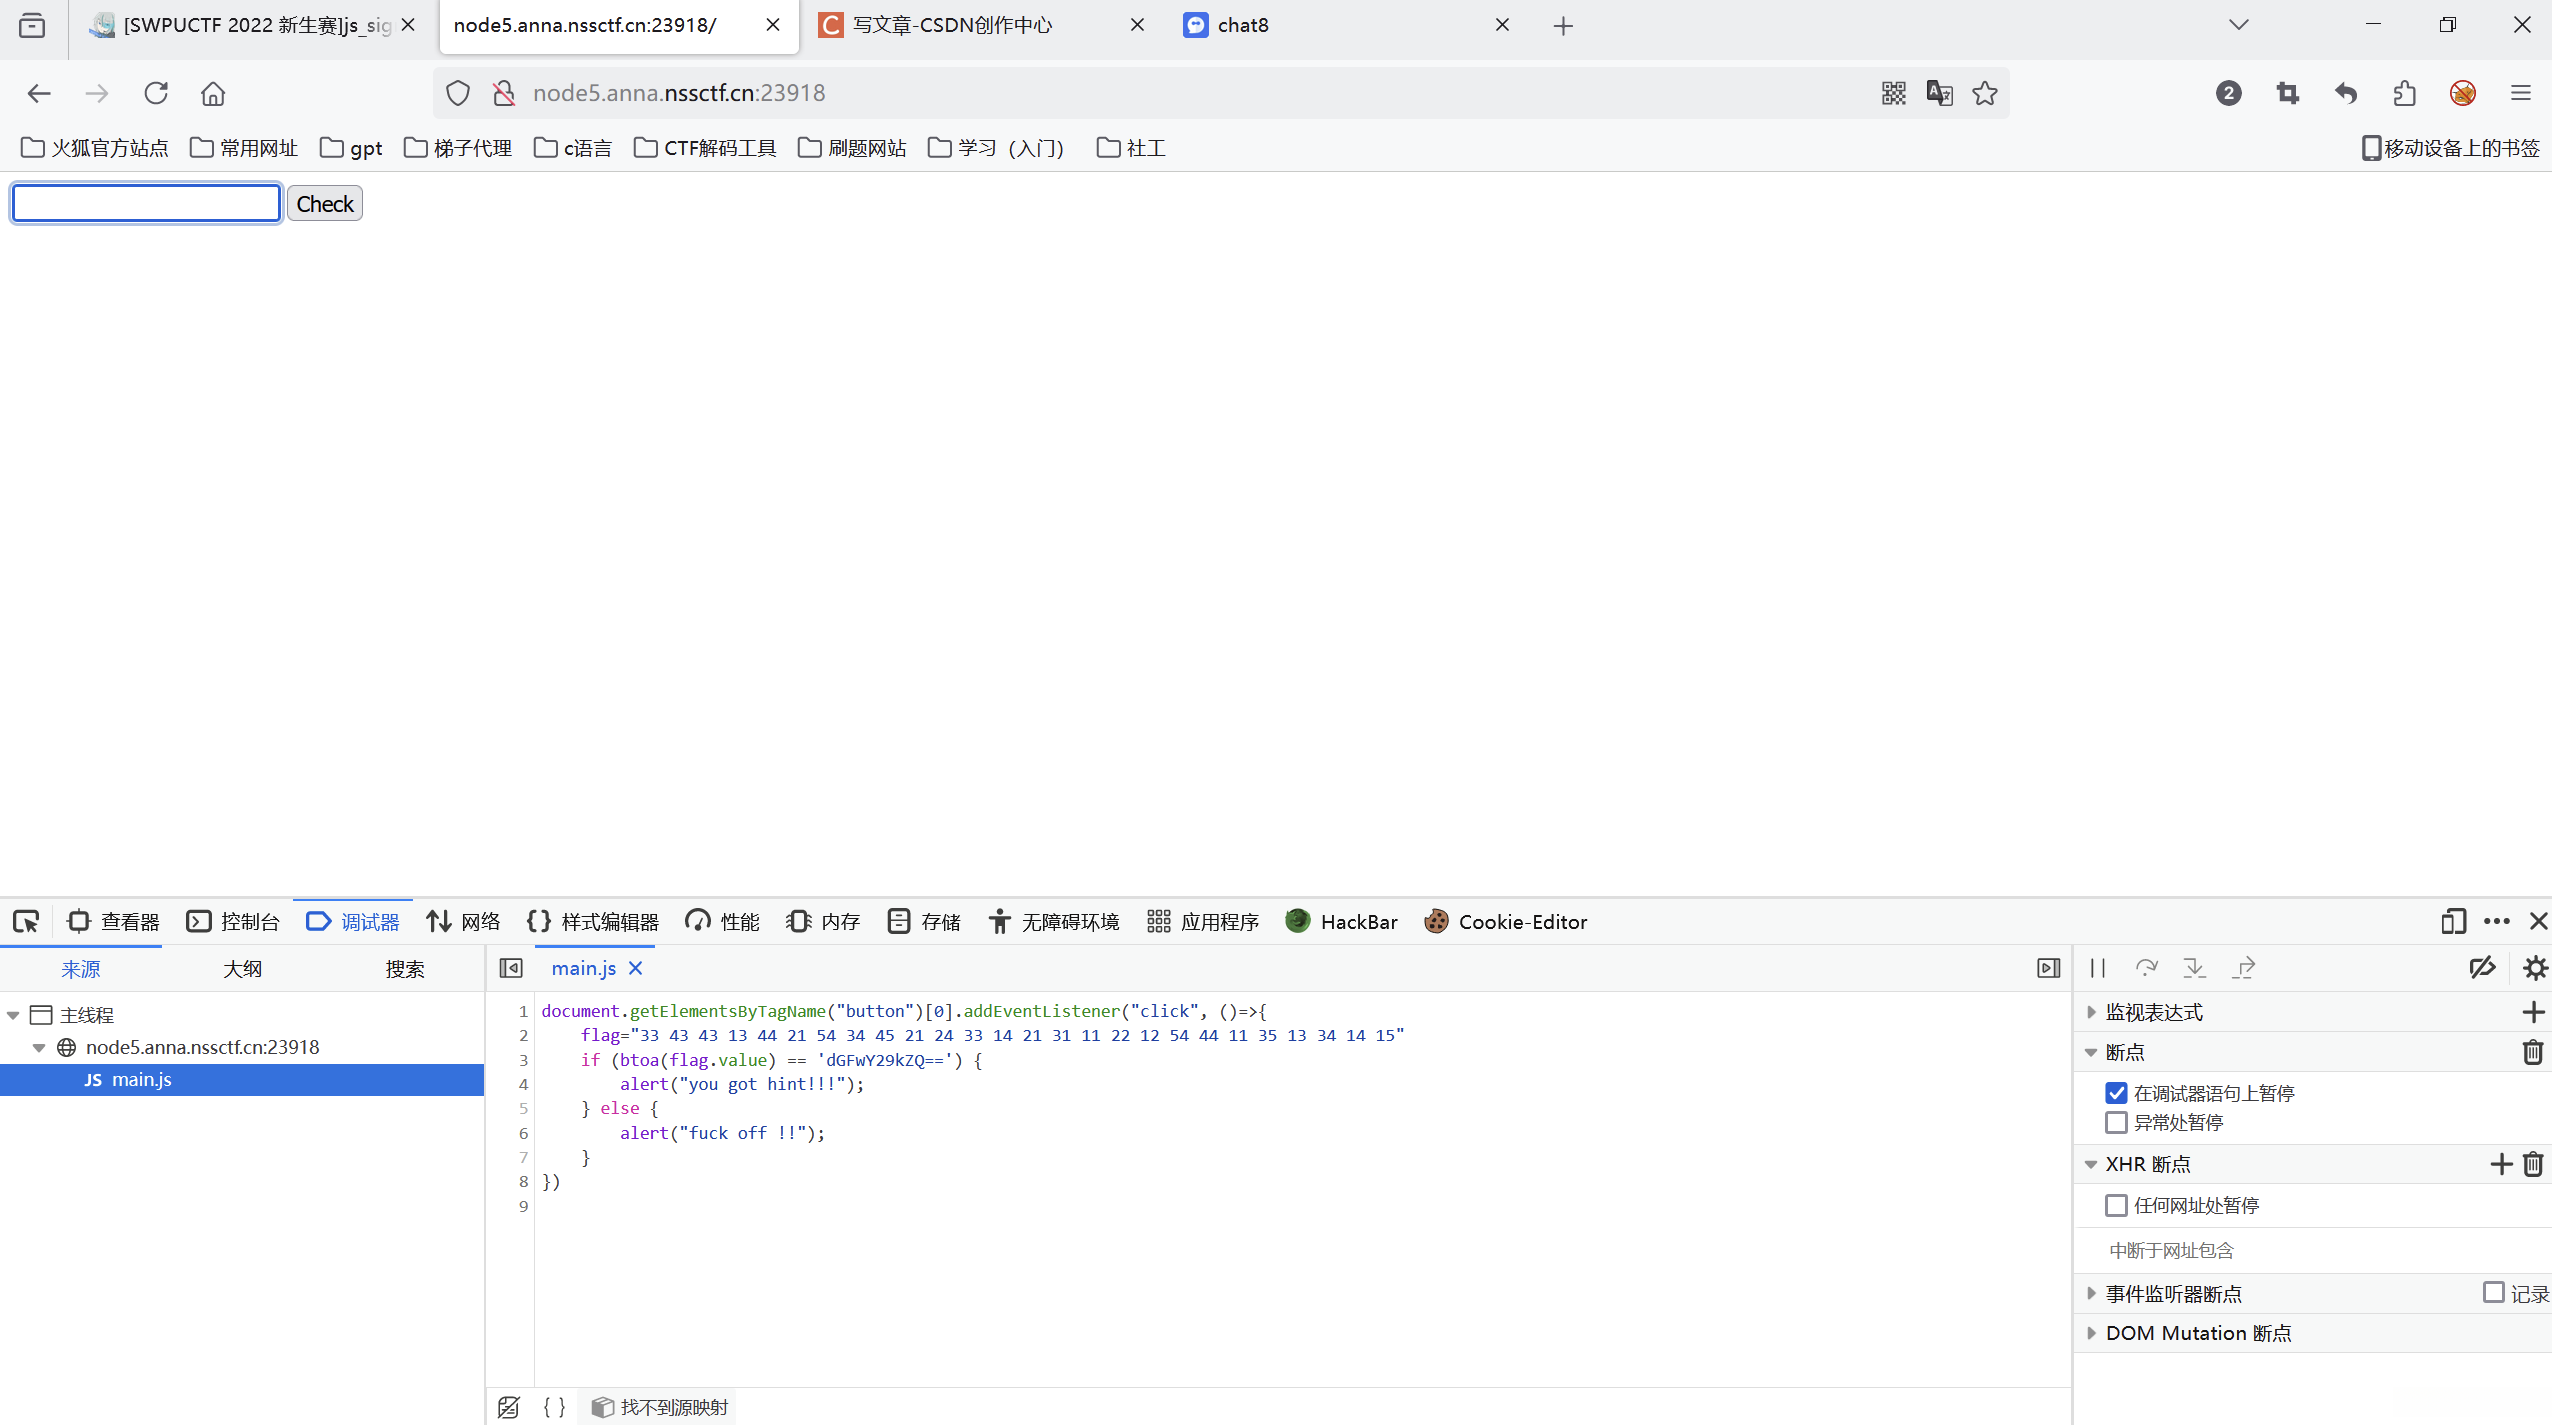Viewport: 2552px width, 1425px height.
Task: Check pause on any URL checkbox
Action: (x=2116, y=1205)
